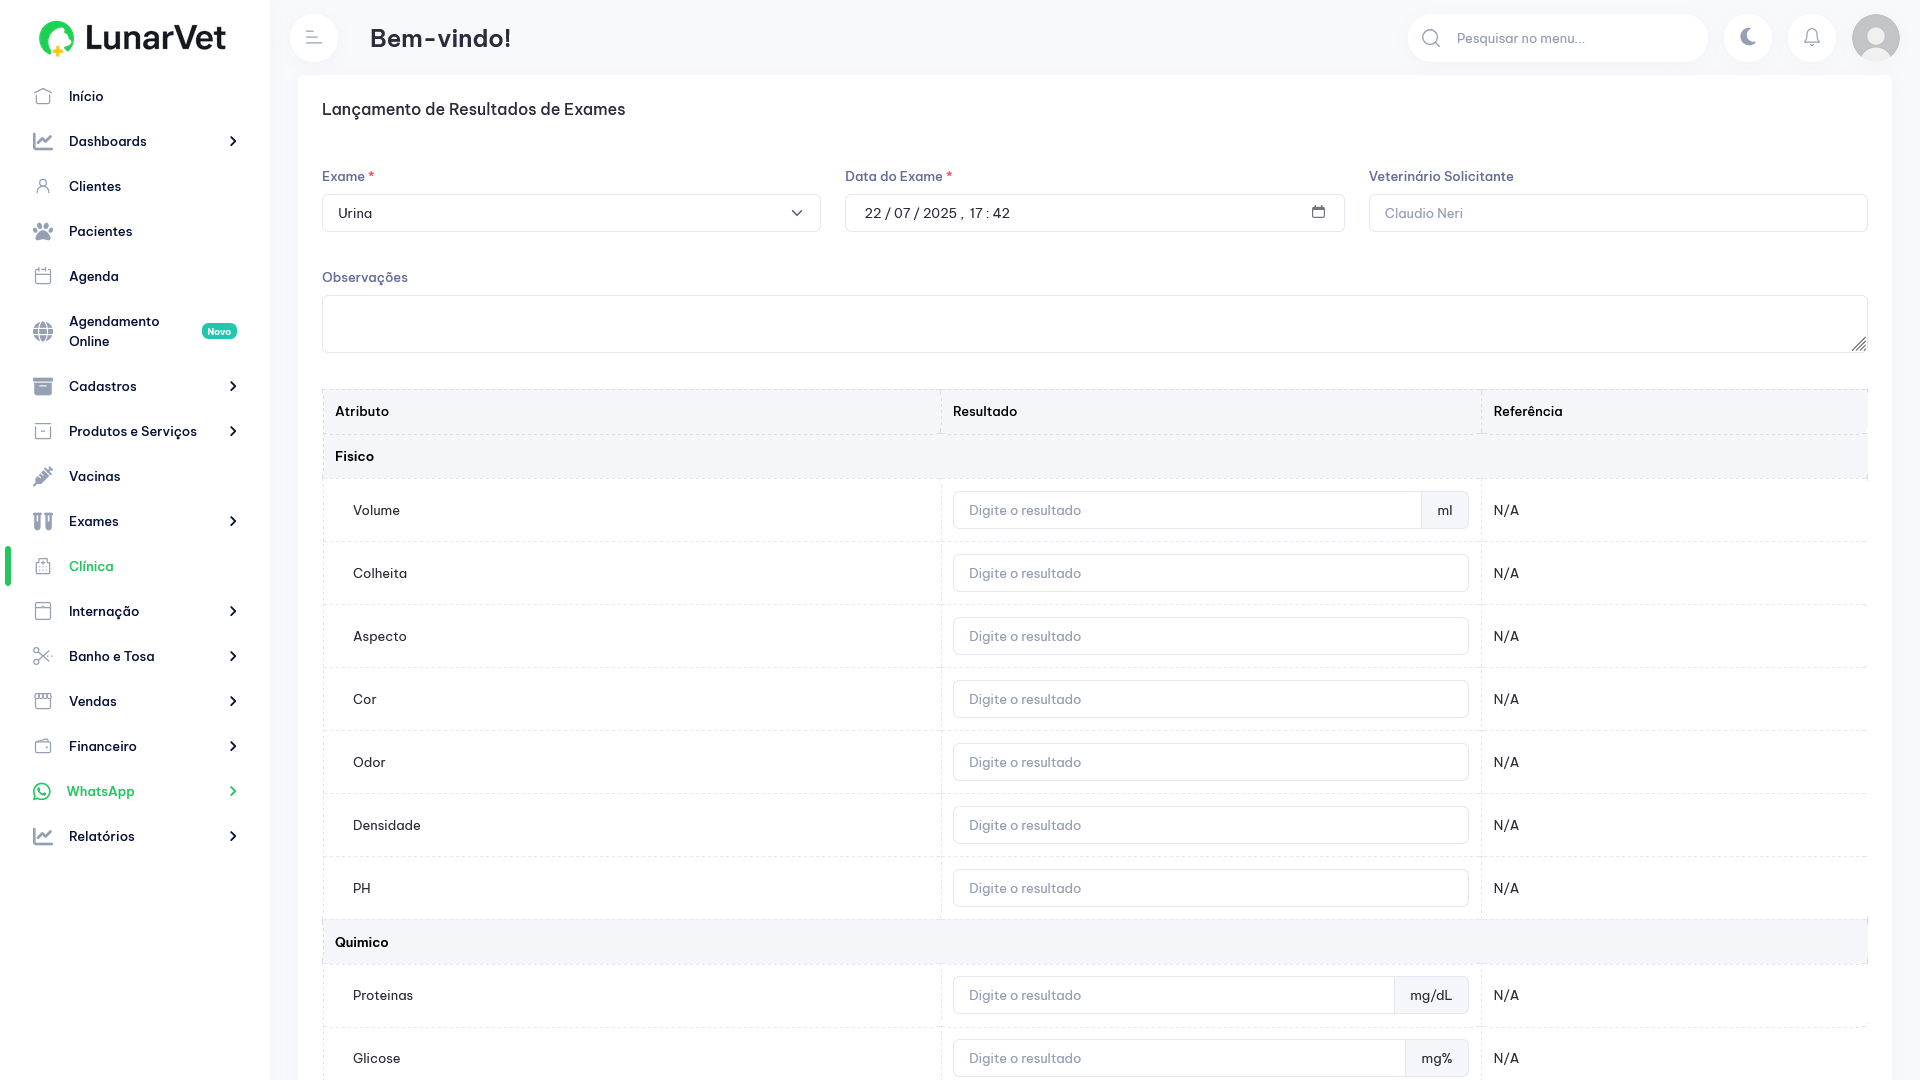Expand the Cadastros submenu chevron
Viewport: 1920px width, 1080px height.
pos(233,386)
